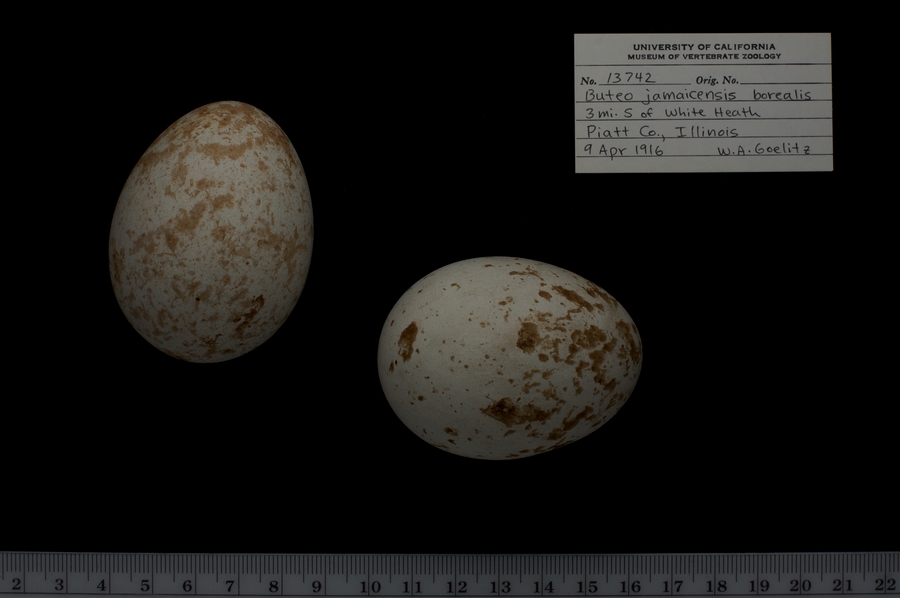Click the 'Orig. No.' field label
The height and width of the screenshot is (598, 900).
(x=717, y=80)
